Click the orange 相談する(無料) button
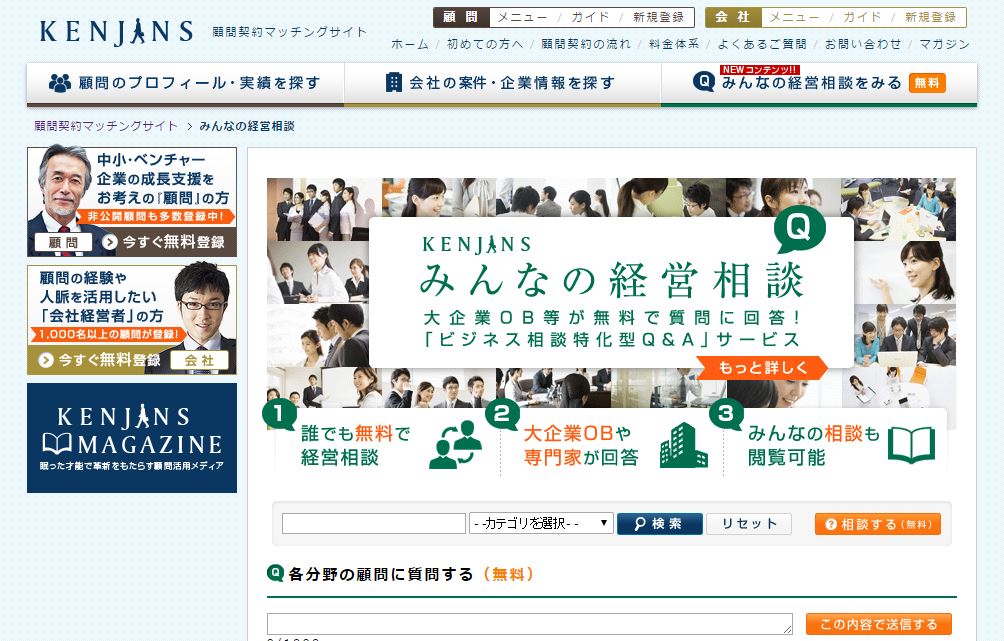 point(878,524)
